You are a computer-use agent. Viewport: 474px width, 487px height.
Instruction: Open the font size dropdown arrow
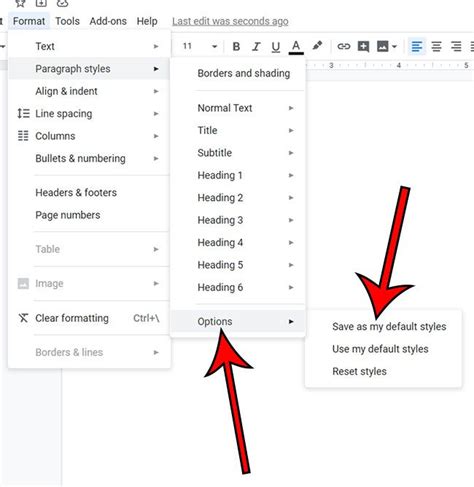[214, 46]
